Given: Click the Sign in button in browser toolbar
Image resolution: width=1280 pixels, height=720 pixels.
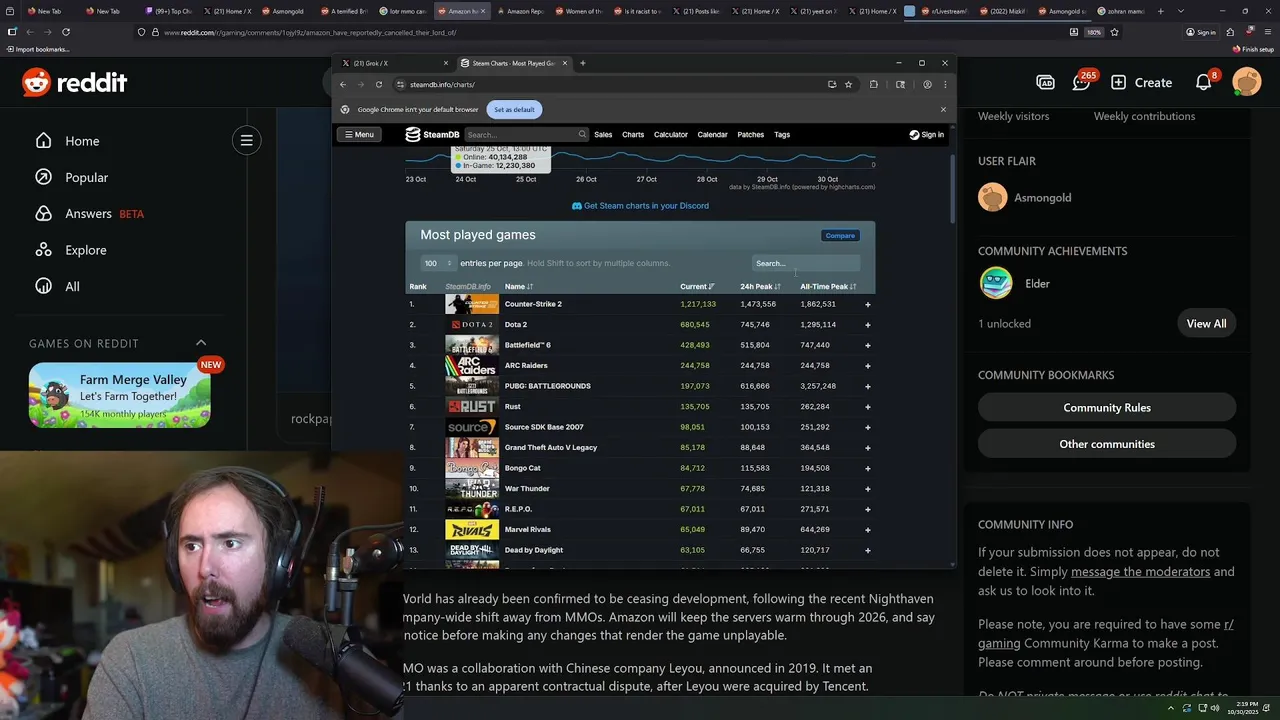Looking at the screenshot, I should [x=1201, y=32].
